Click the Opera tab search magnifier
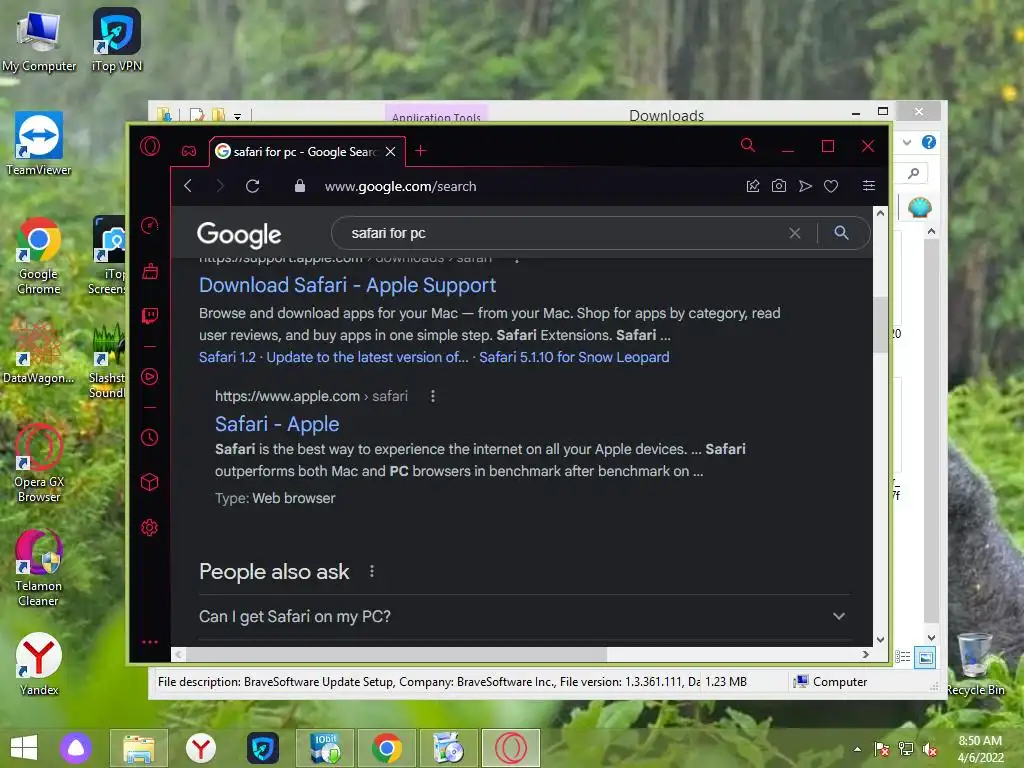This screenshot has height=768, width=1024. pos(748,145)
